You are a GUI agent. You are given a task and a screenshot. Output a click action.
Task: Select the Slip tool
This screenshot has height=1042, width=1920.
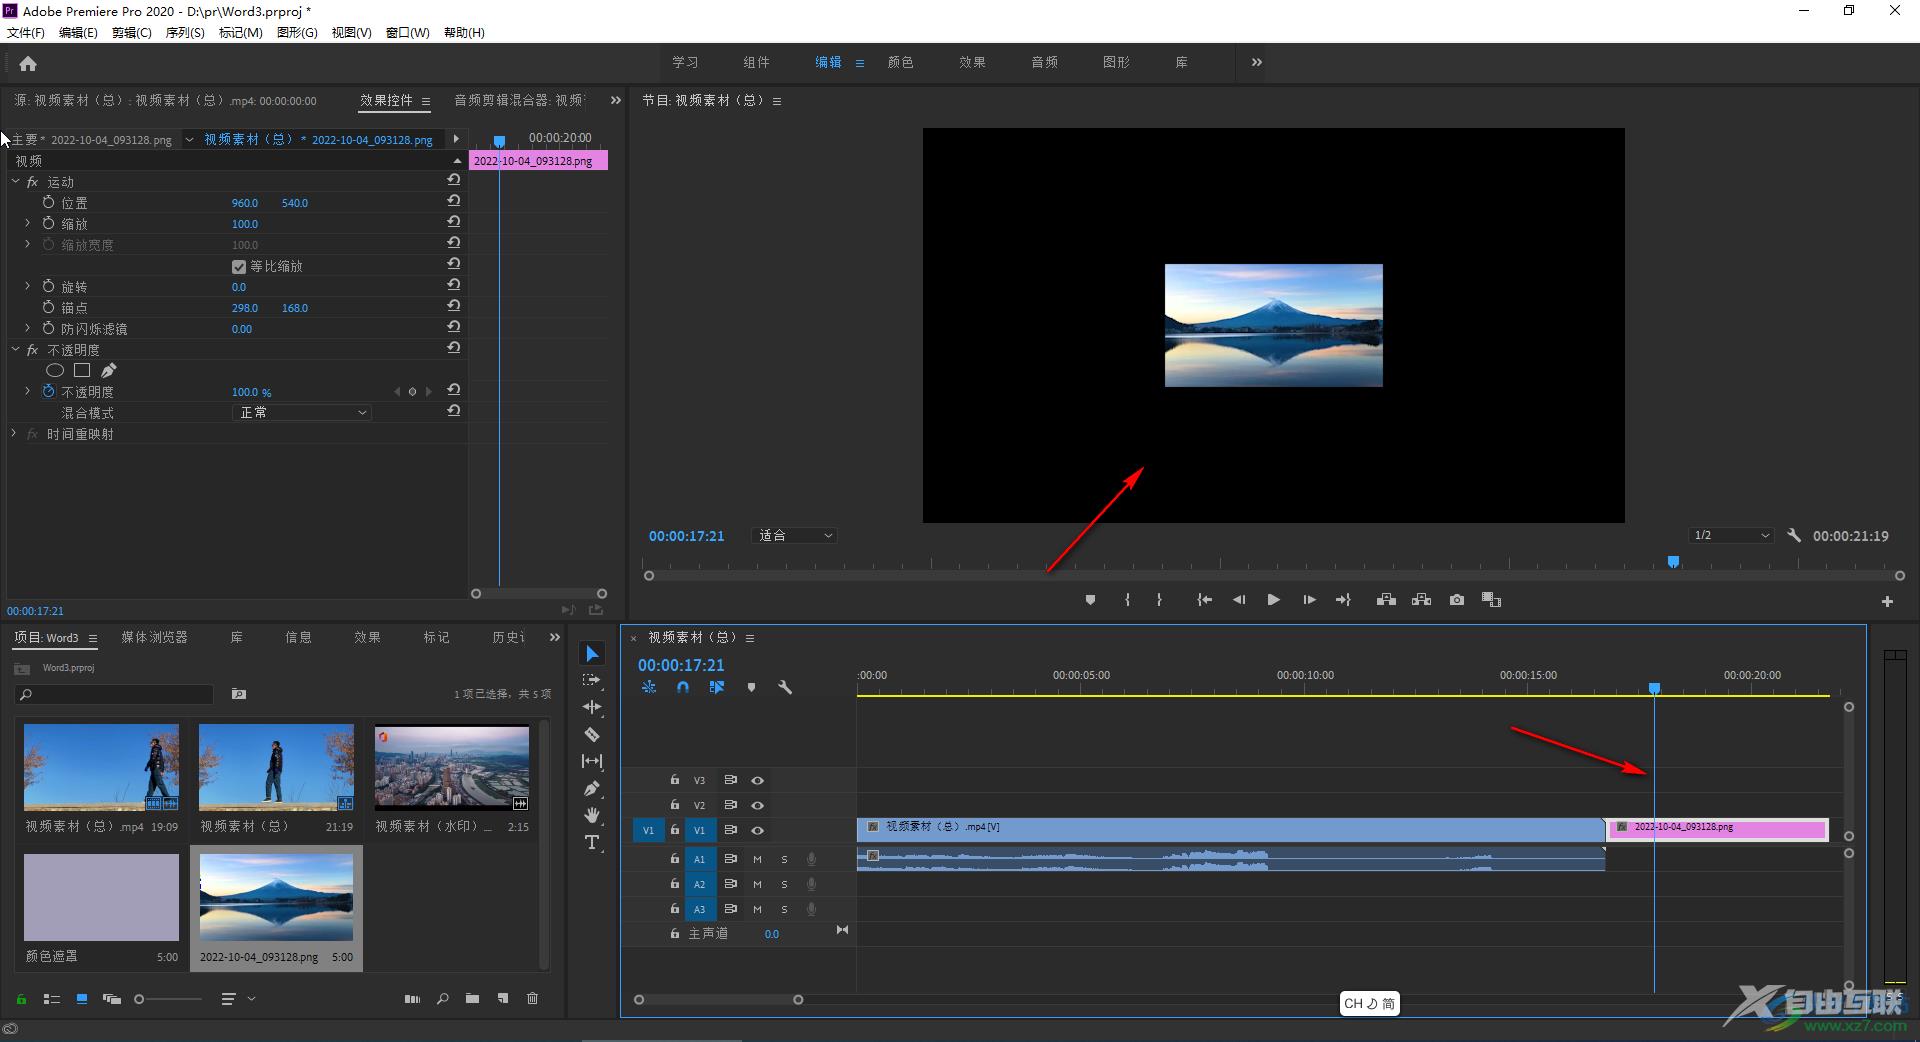click(592, 761)
